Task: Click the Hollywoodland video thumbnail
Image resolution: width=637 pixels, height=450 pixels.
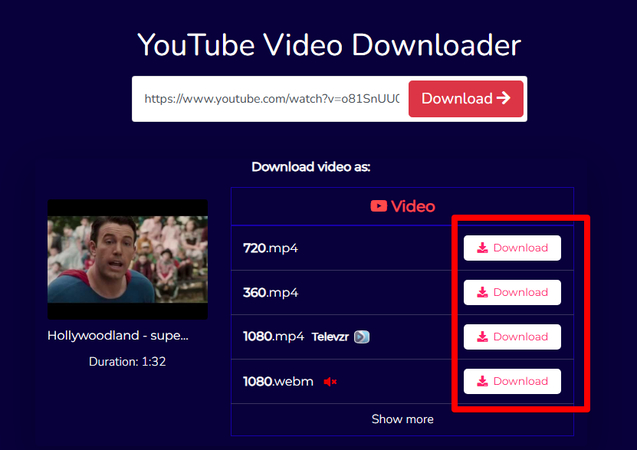Action: click(x=128, y=259)
